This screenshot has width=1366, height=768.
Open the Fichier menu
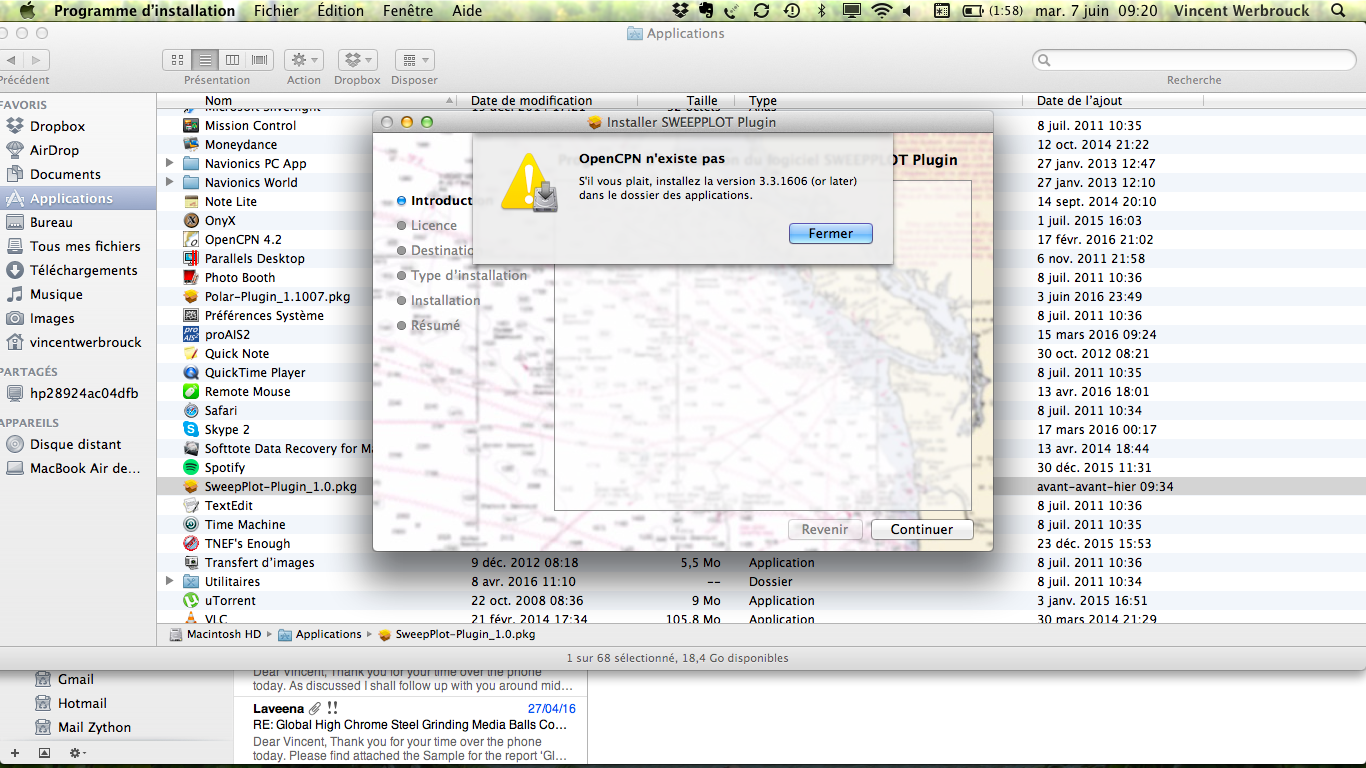tap(276, 11)
